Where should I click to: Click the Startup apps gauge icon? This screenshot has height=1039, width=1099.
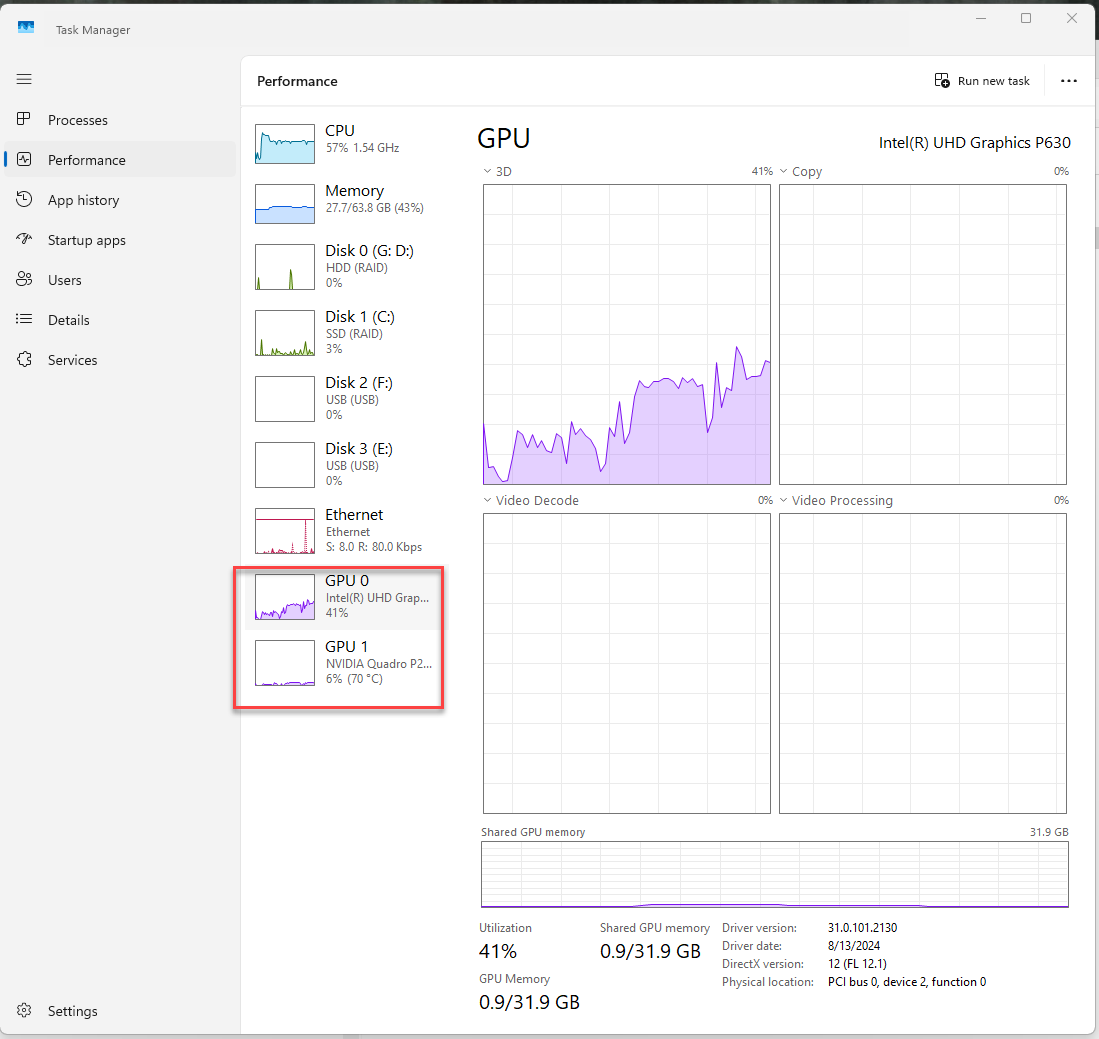click(24, 239)
